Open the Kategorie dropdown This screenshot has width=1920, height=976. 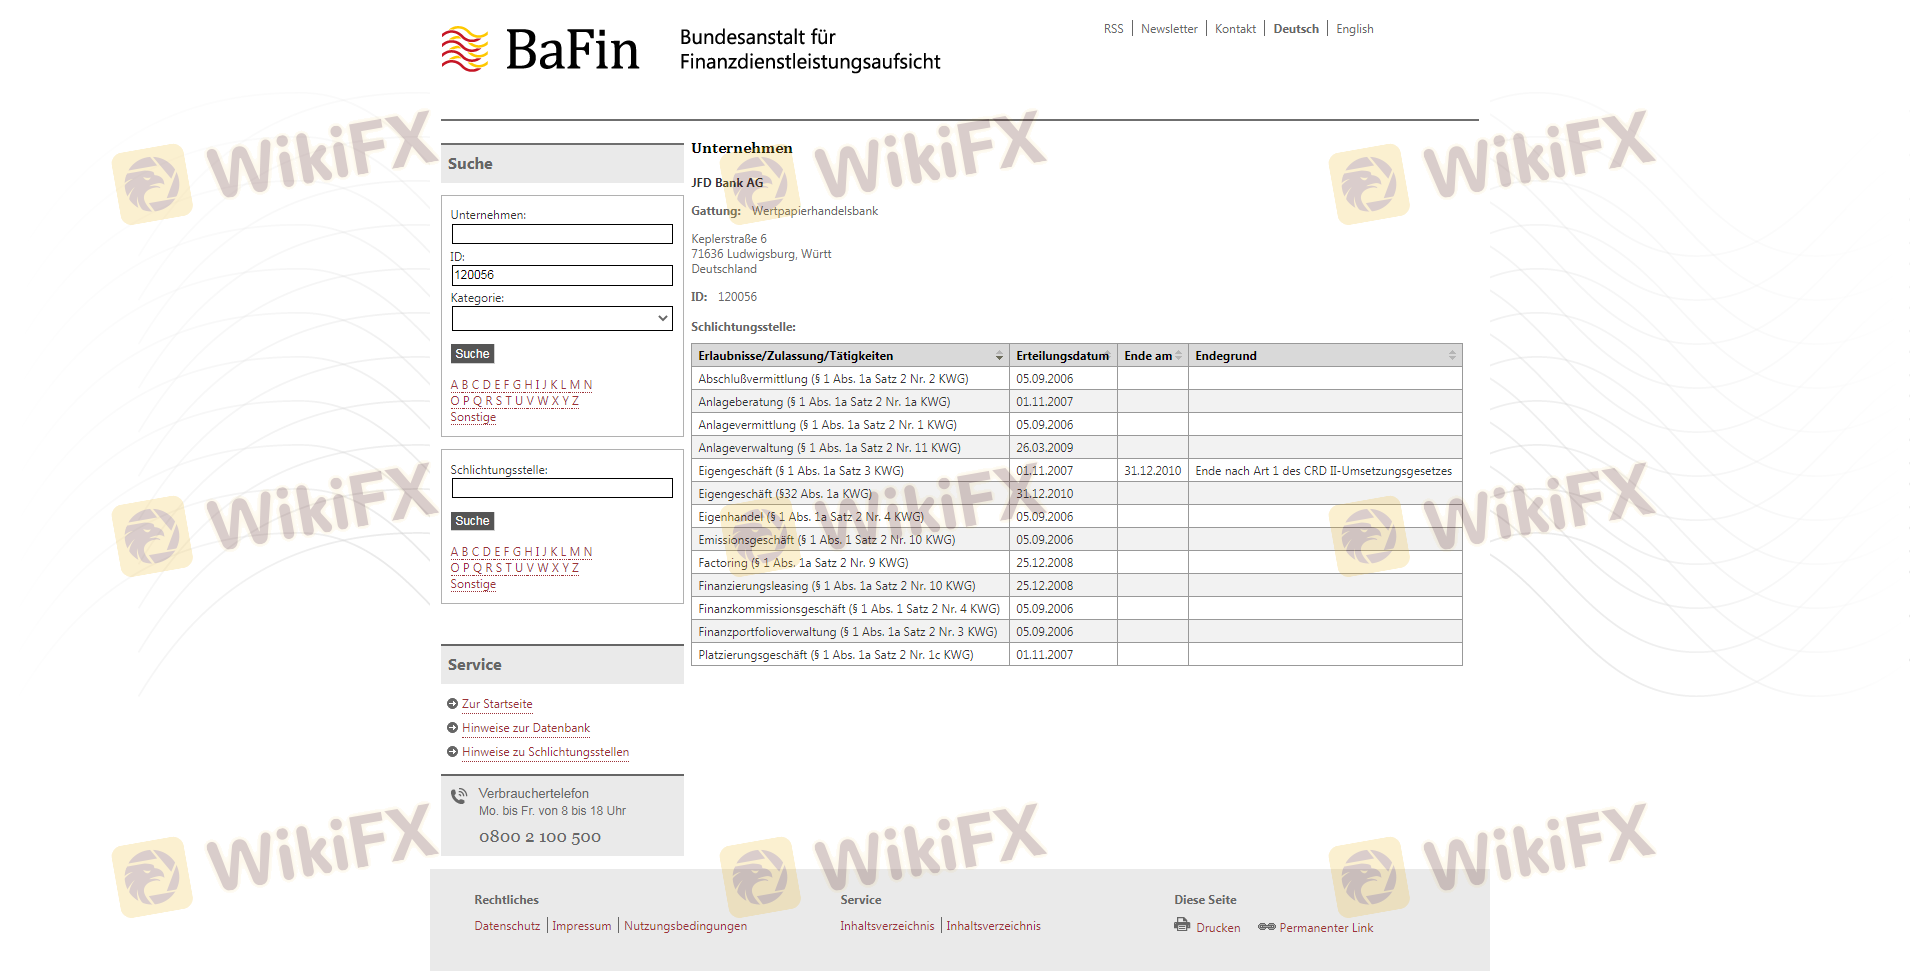pos(562,319)
